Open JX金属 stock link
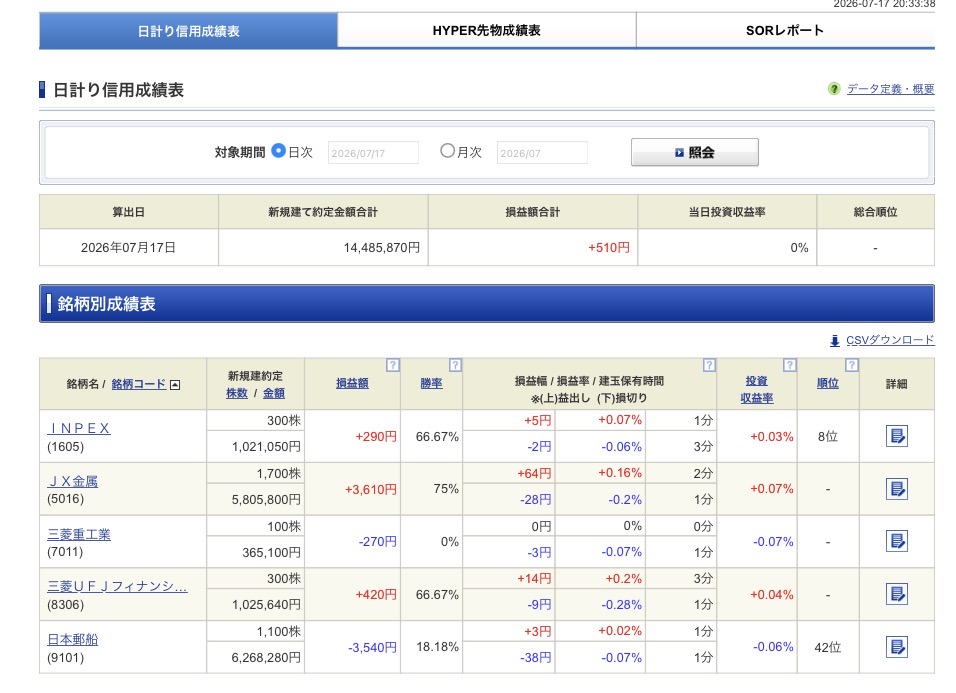956x693 pixels. (x=73, y=482)
